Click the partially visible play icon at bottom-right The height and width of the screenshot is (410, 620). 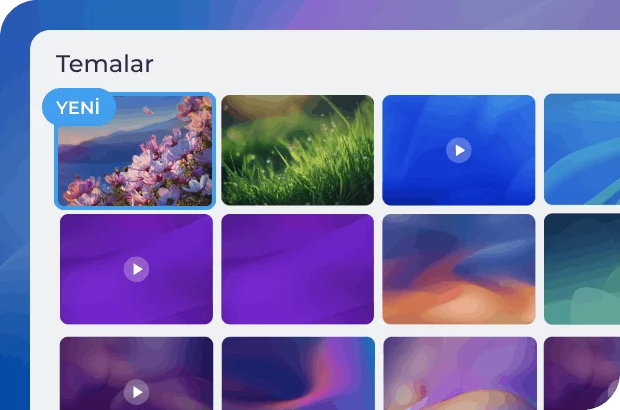(614, 389)
